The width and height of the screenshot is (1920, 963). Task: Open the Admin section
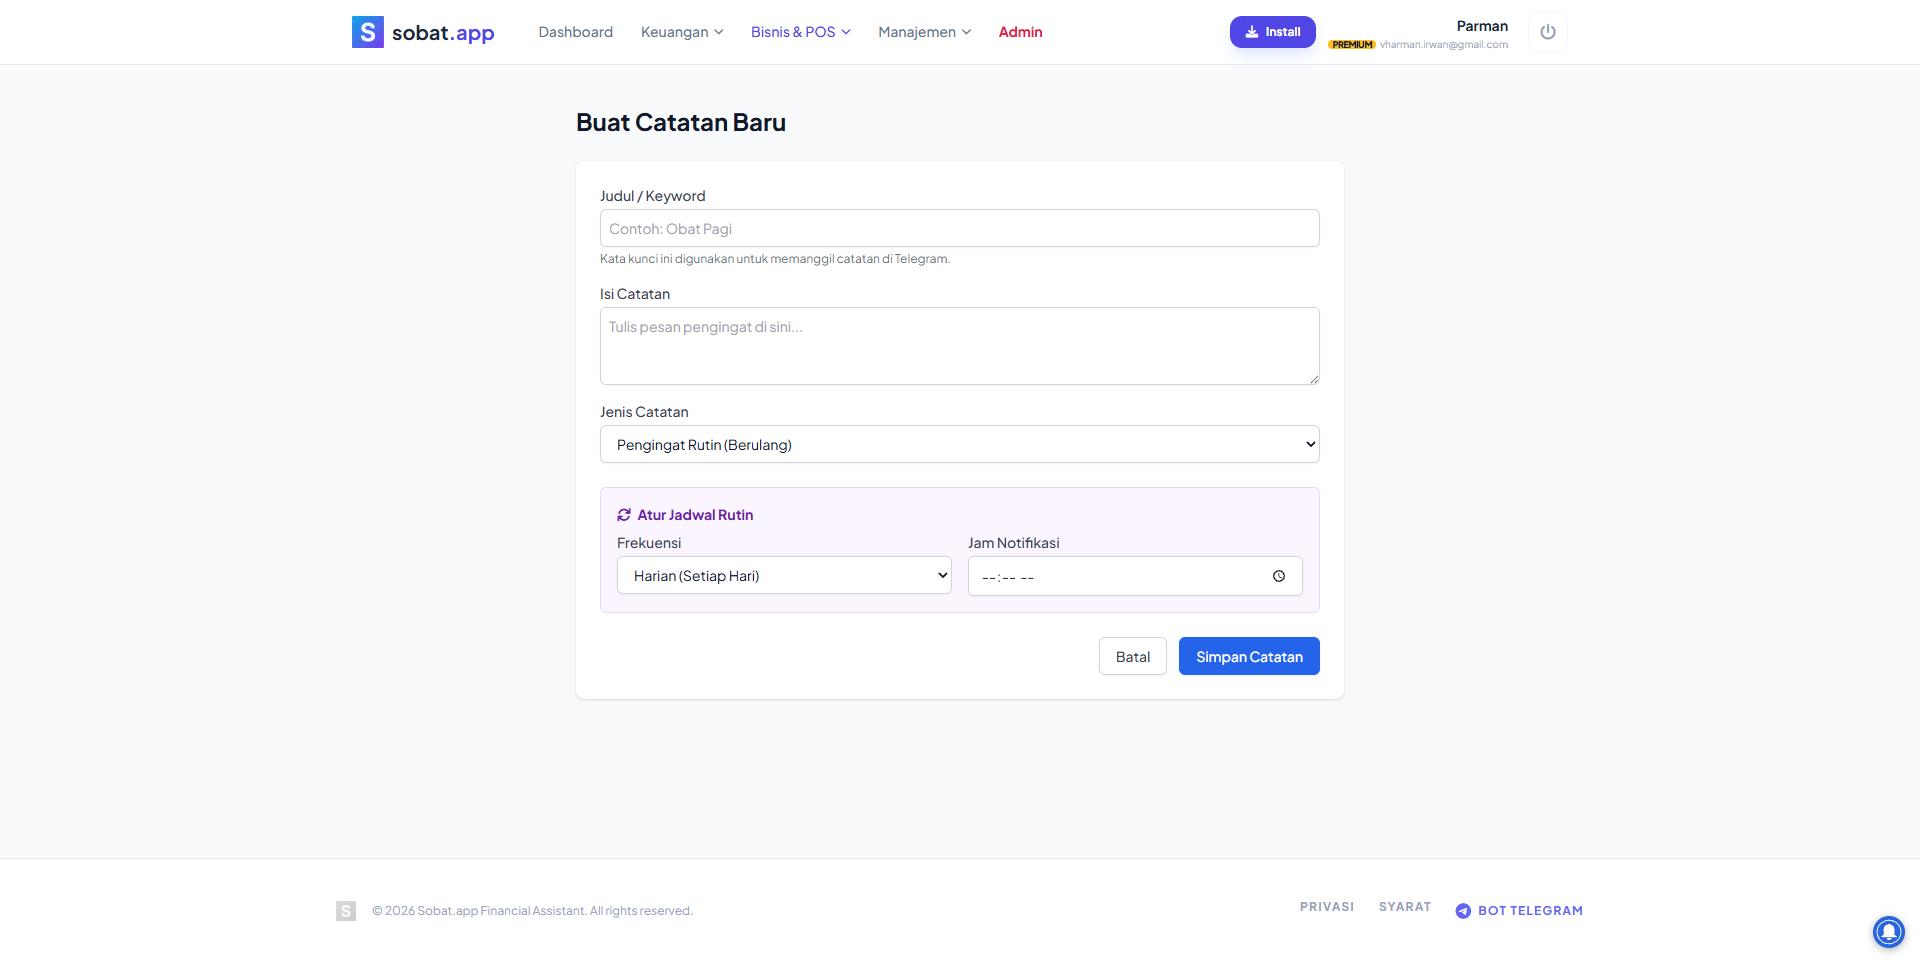[1020, 32]
